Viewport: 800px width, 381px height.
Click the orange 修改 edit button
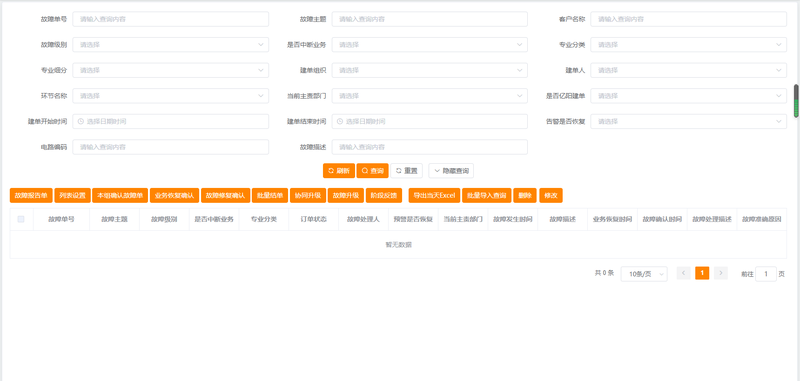[x=551, y=195]
